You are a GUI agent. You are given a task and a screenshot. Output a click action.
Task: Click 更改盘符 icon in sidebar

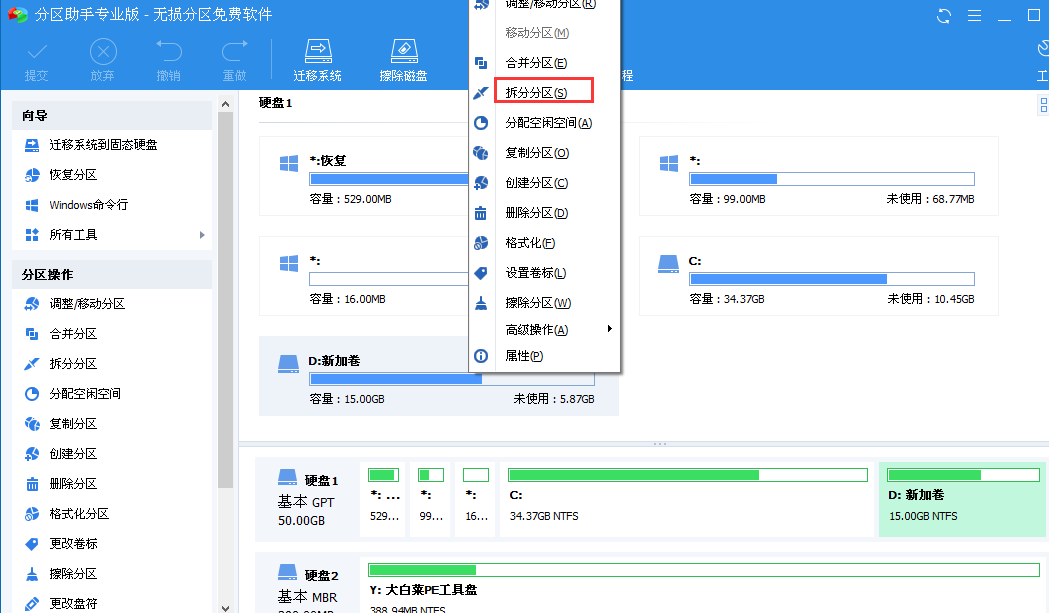click(32, 604)
